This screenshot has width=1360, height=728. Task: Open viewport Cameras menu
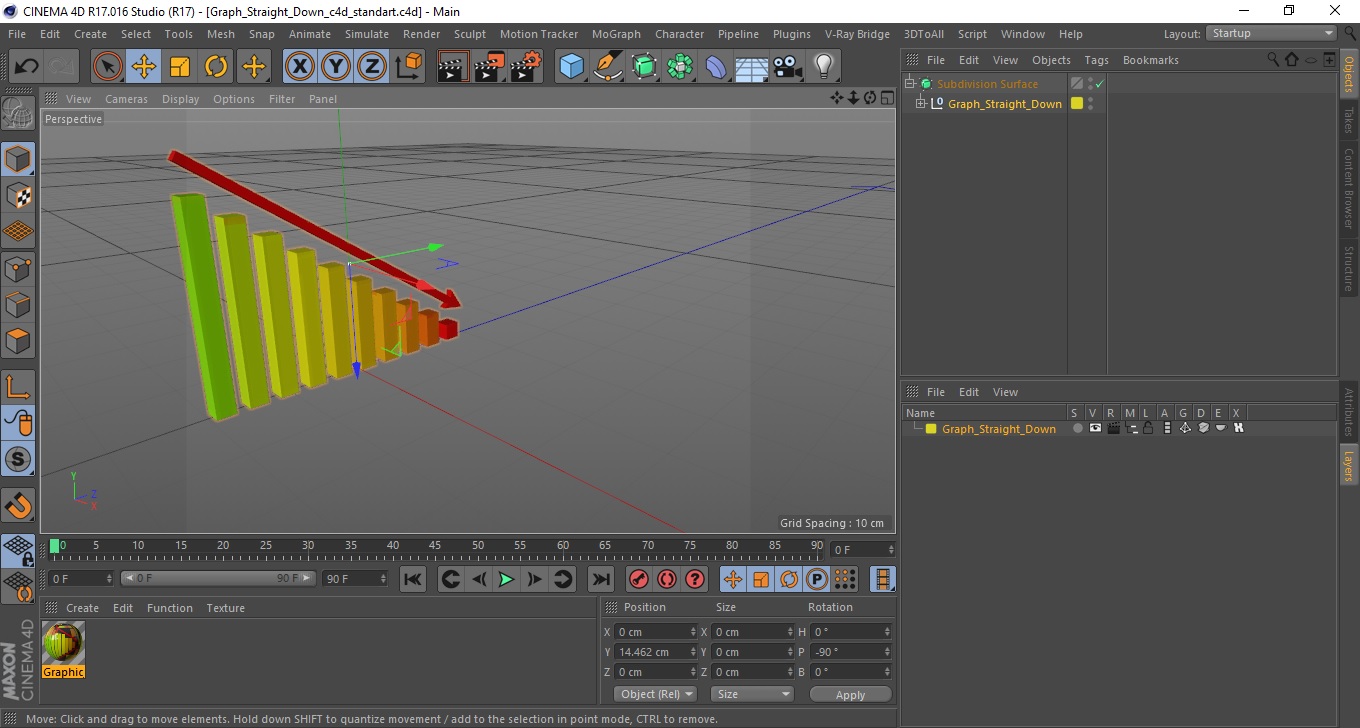click(x=126, y=99)
